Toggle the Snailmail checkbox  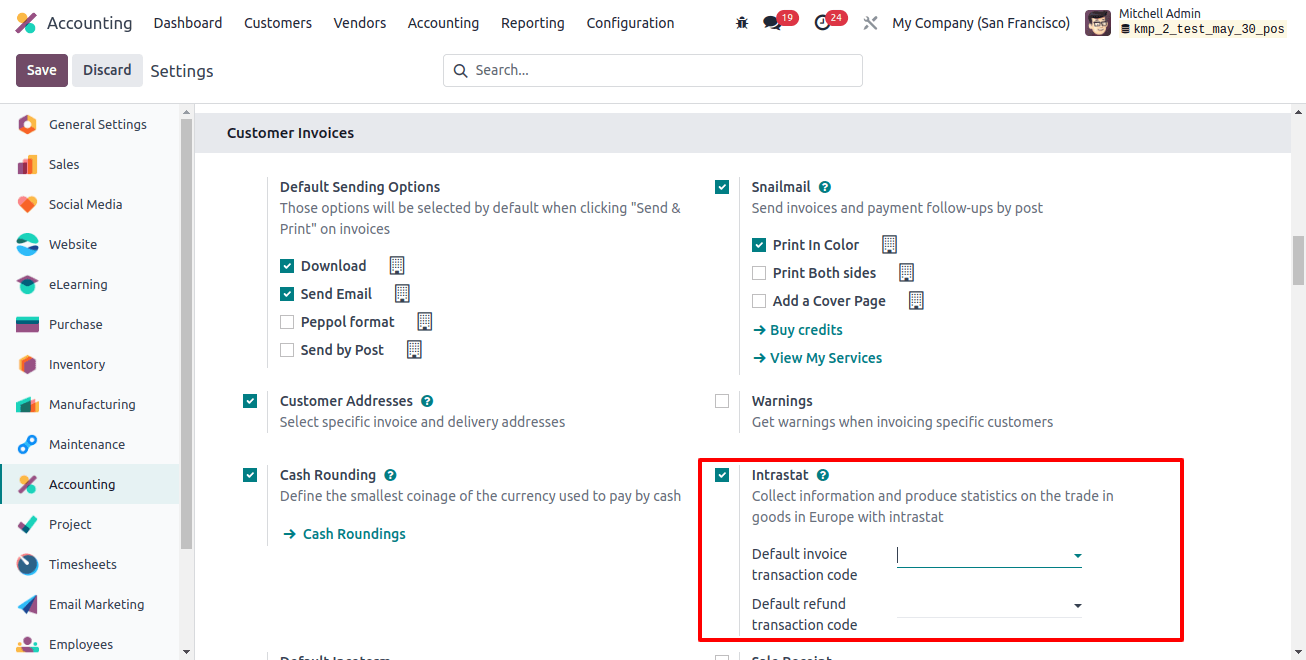tap(722, 187)
